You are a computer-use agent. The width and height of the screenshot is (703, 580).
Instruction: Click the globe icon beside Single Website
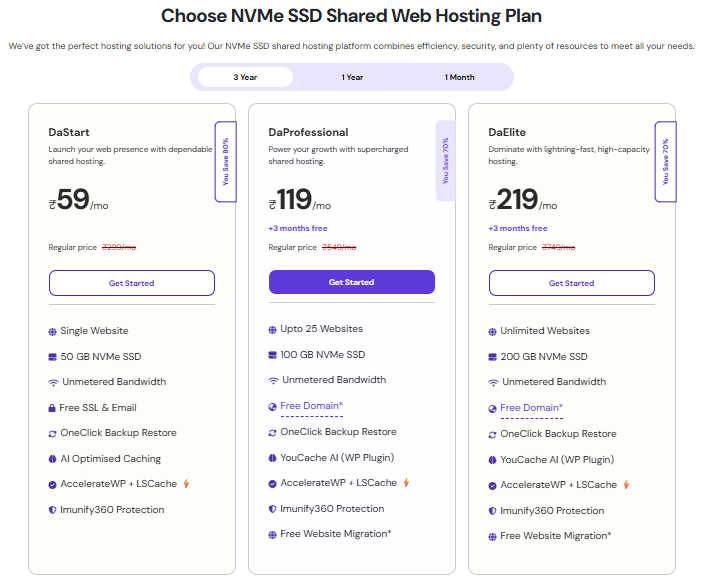point(52,331)
